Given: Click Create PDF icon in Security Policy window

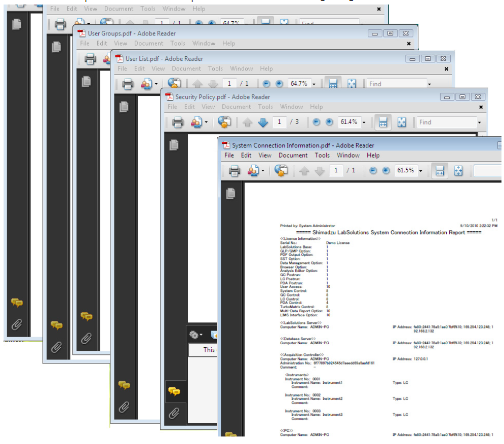Looking at the screenshot, I should click(196, 122).
